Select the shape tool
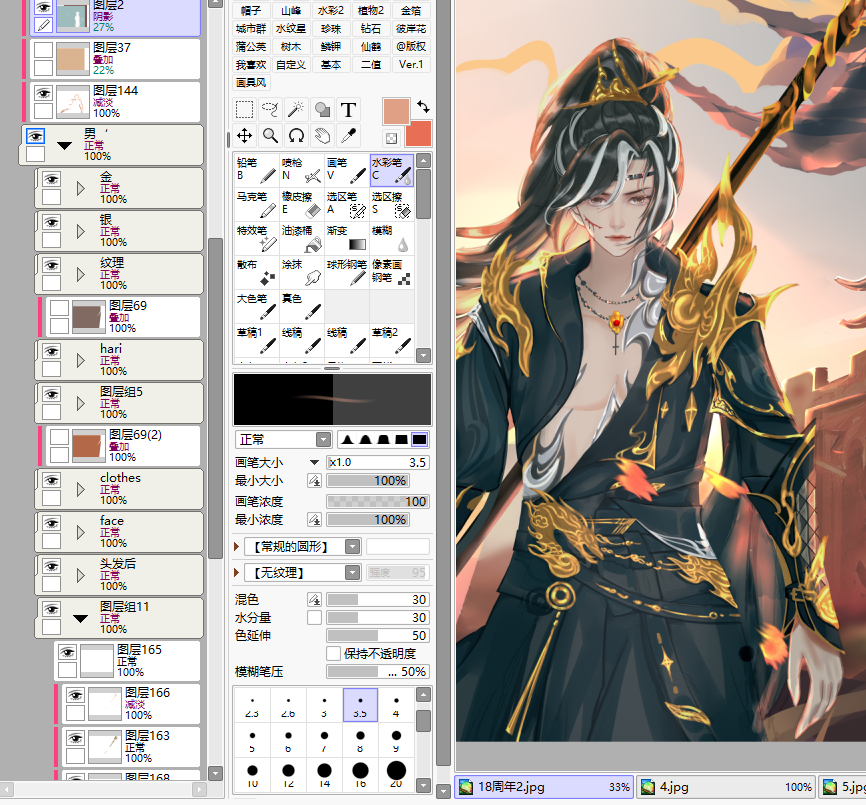Screen dimensions: 866x805 click(x=322, y=110)
